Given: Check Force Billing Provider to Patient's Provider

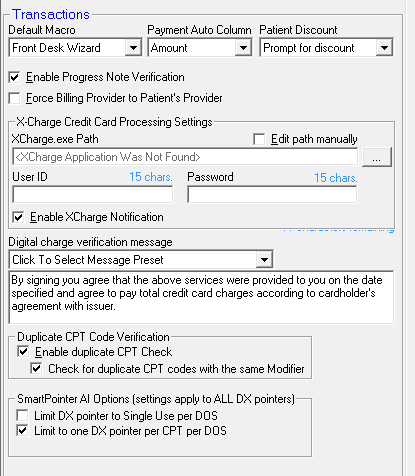Looking at the screenshot, I should (x=14, y=98).
